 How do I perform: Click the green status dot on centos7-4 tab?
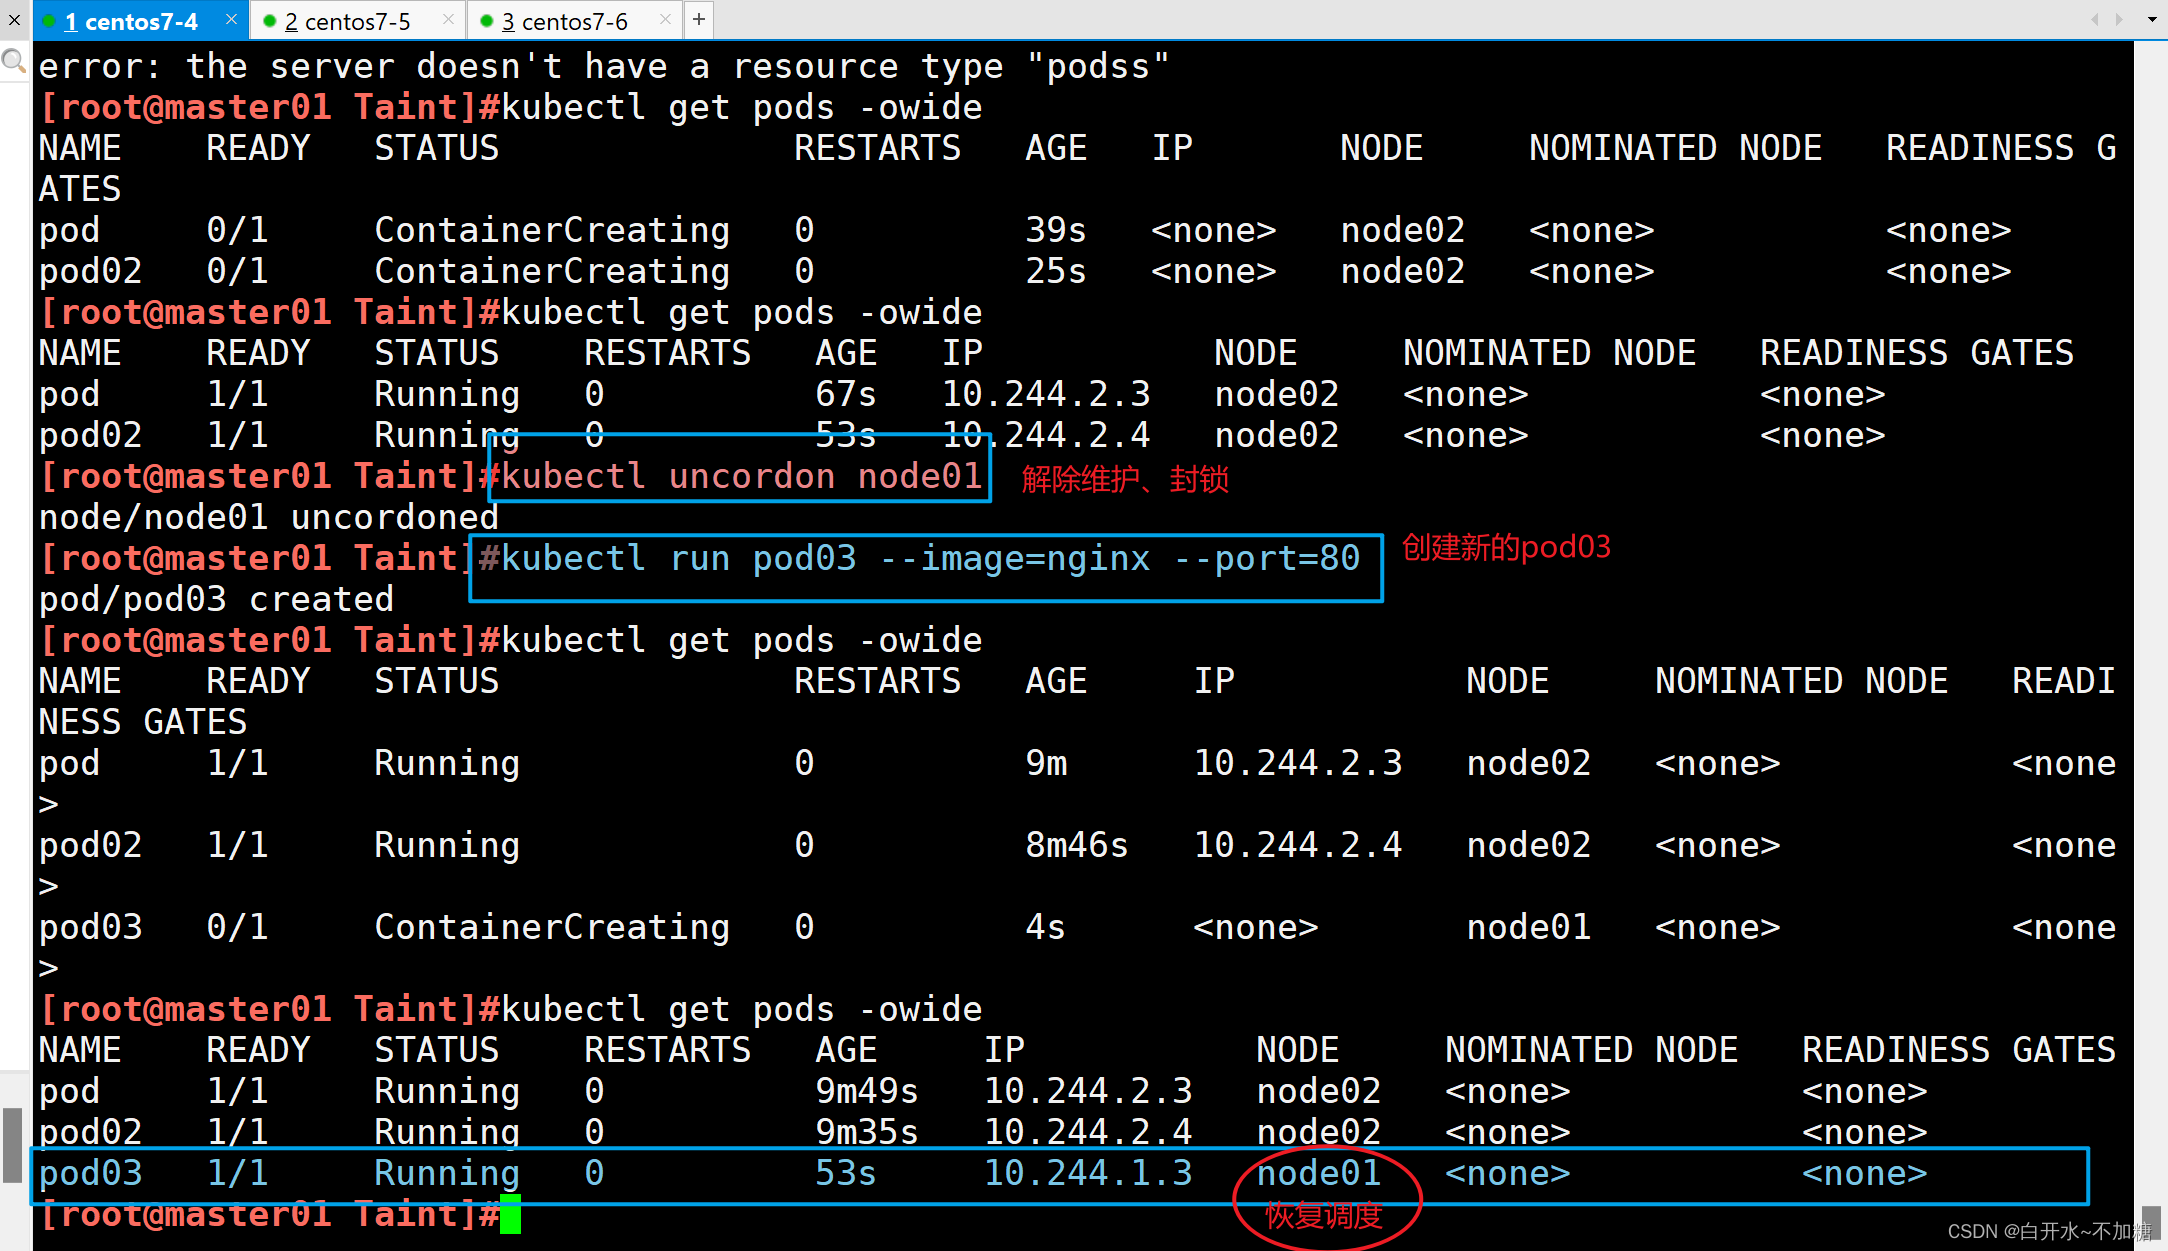pos(49,21)
